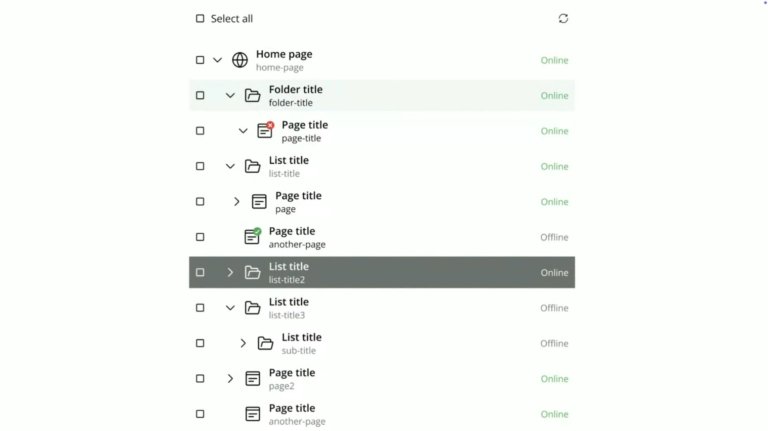Click the folder icon next to folder-title
This screenshot has height=431, width=768.
click(x=253, y=96)
